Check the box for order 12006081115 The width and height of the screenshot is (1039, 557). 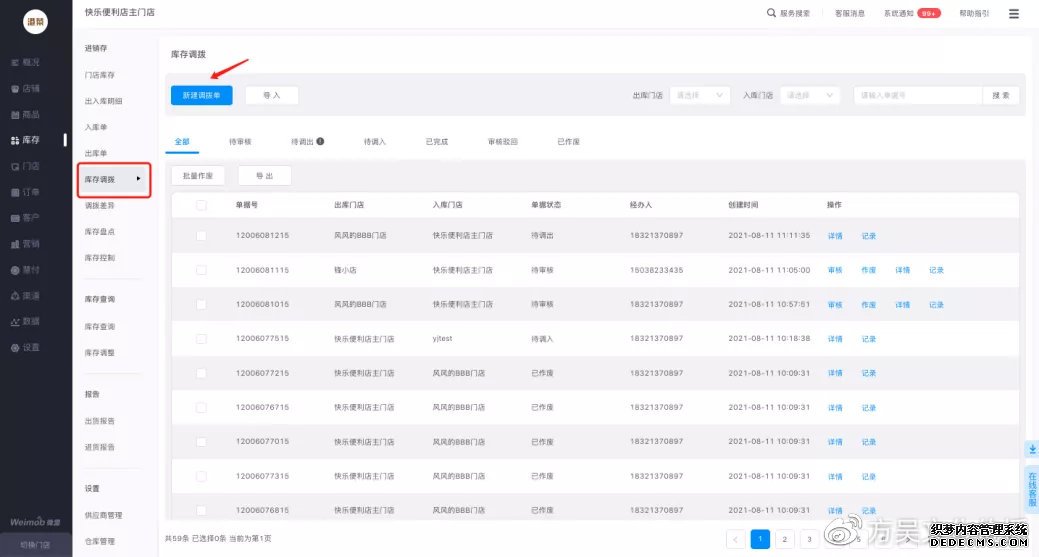(201, 270)
